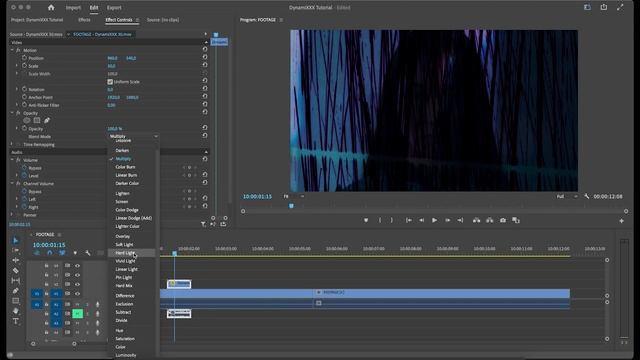Step back one frame
This screenshot has width=640, height=360.
click(x=422, y=220)
